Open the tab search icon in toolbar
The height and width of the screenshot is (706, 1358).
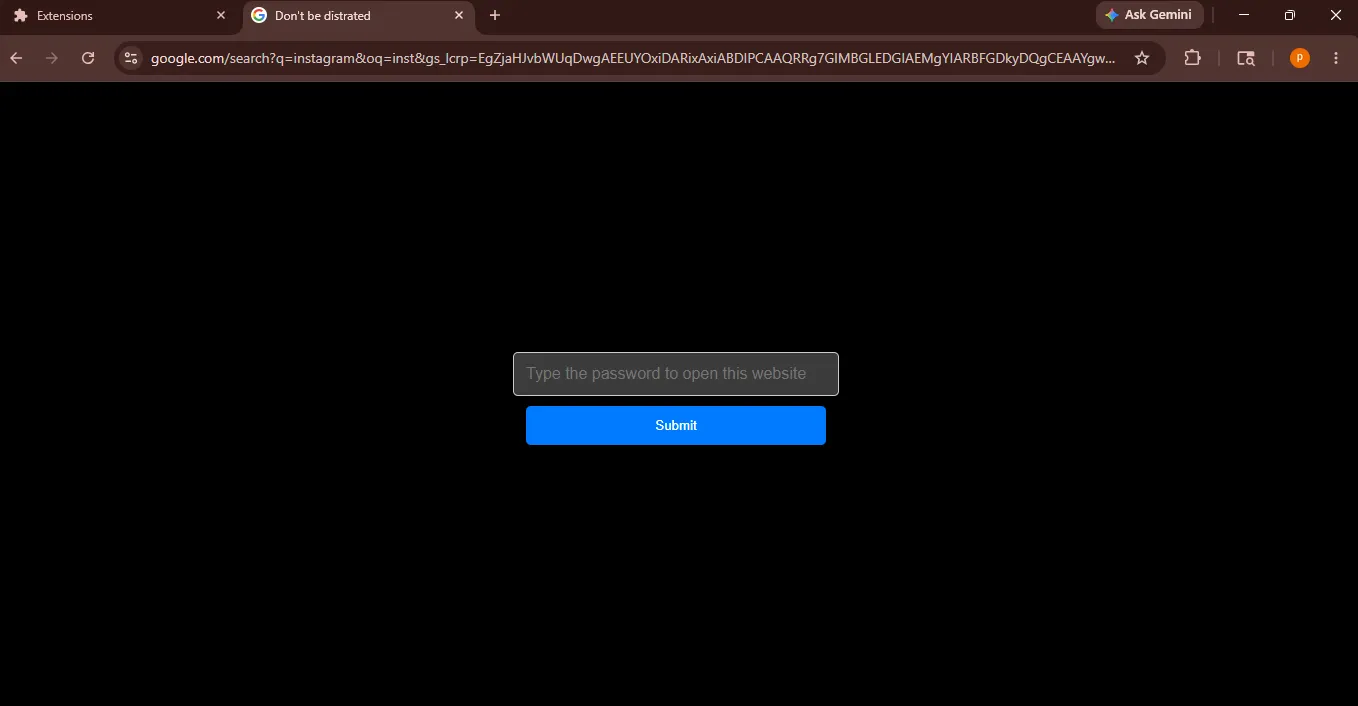(x=1246, y=58)
